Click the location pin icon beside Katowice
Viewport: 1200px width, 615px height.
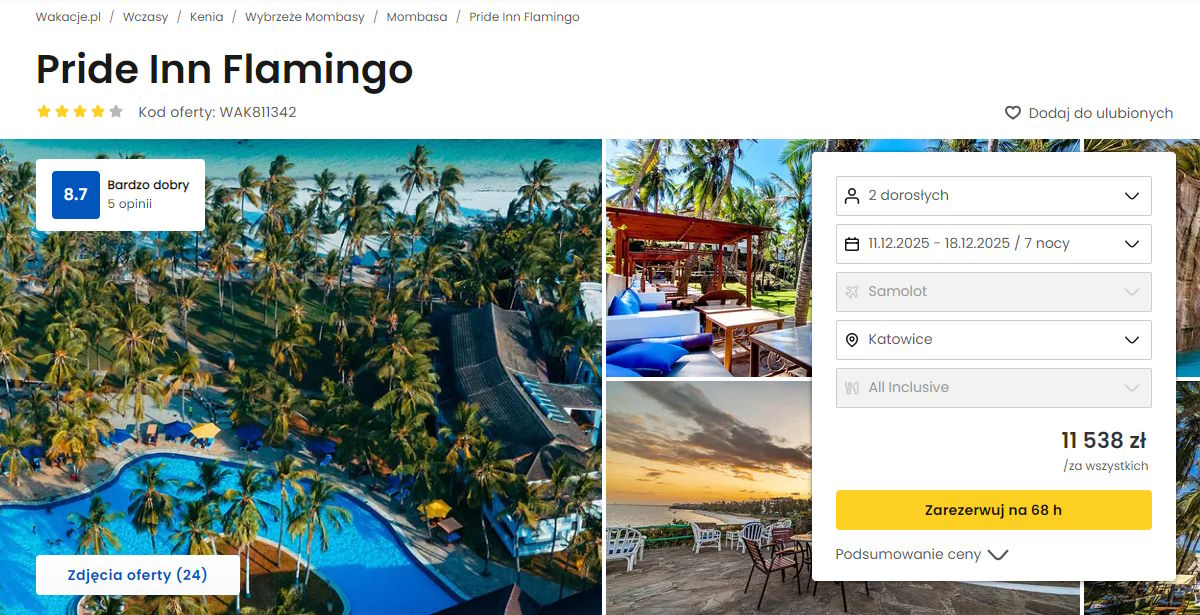click(852, 340)
